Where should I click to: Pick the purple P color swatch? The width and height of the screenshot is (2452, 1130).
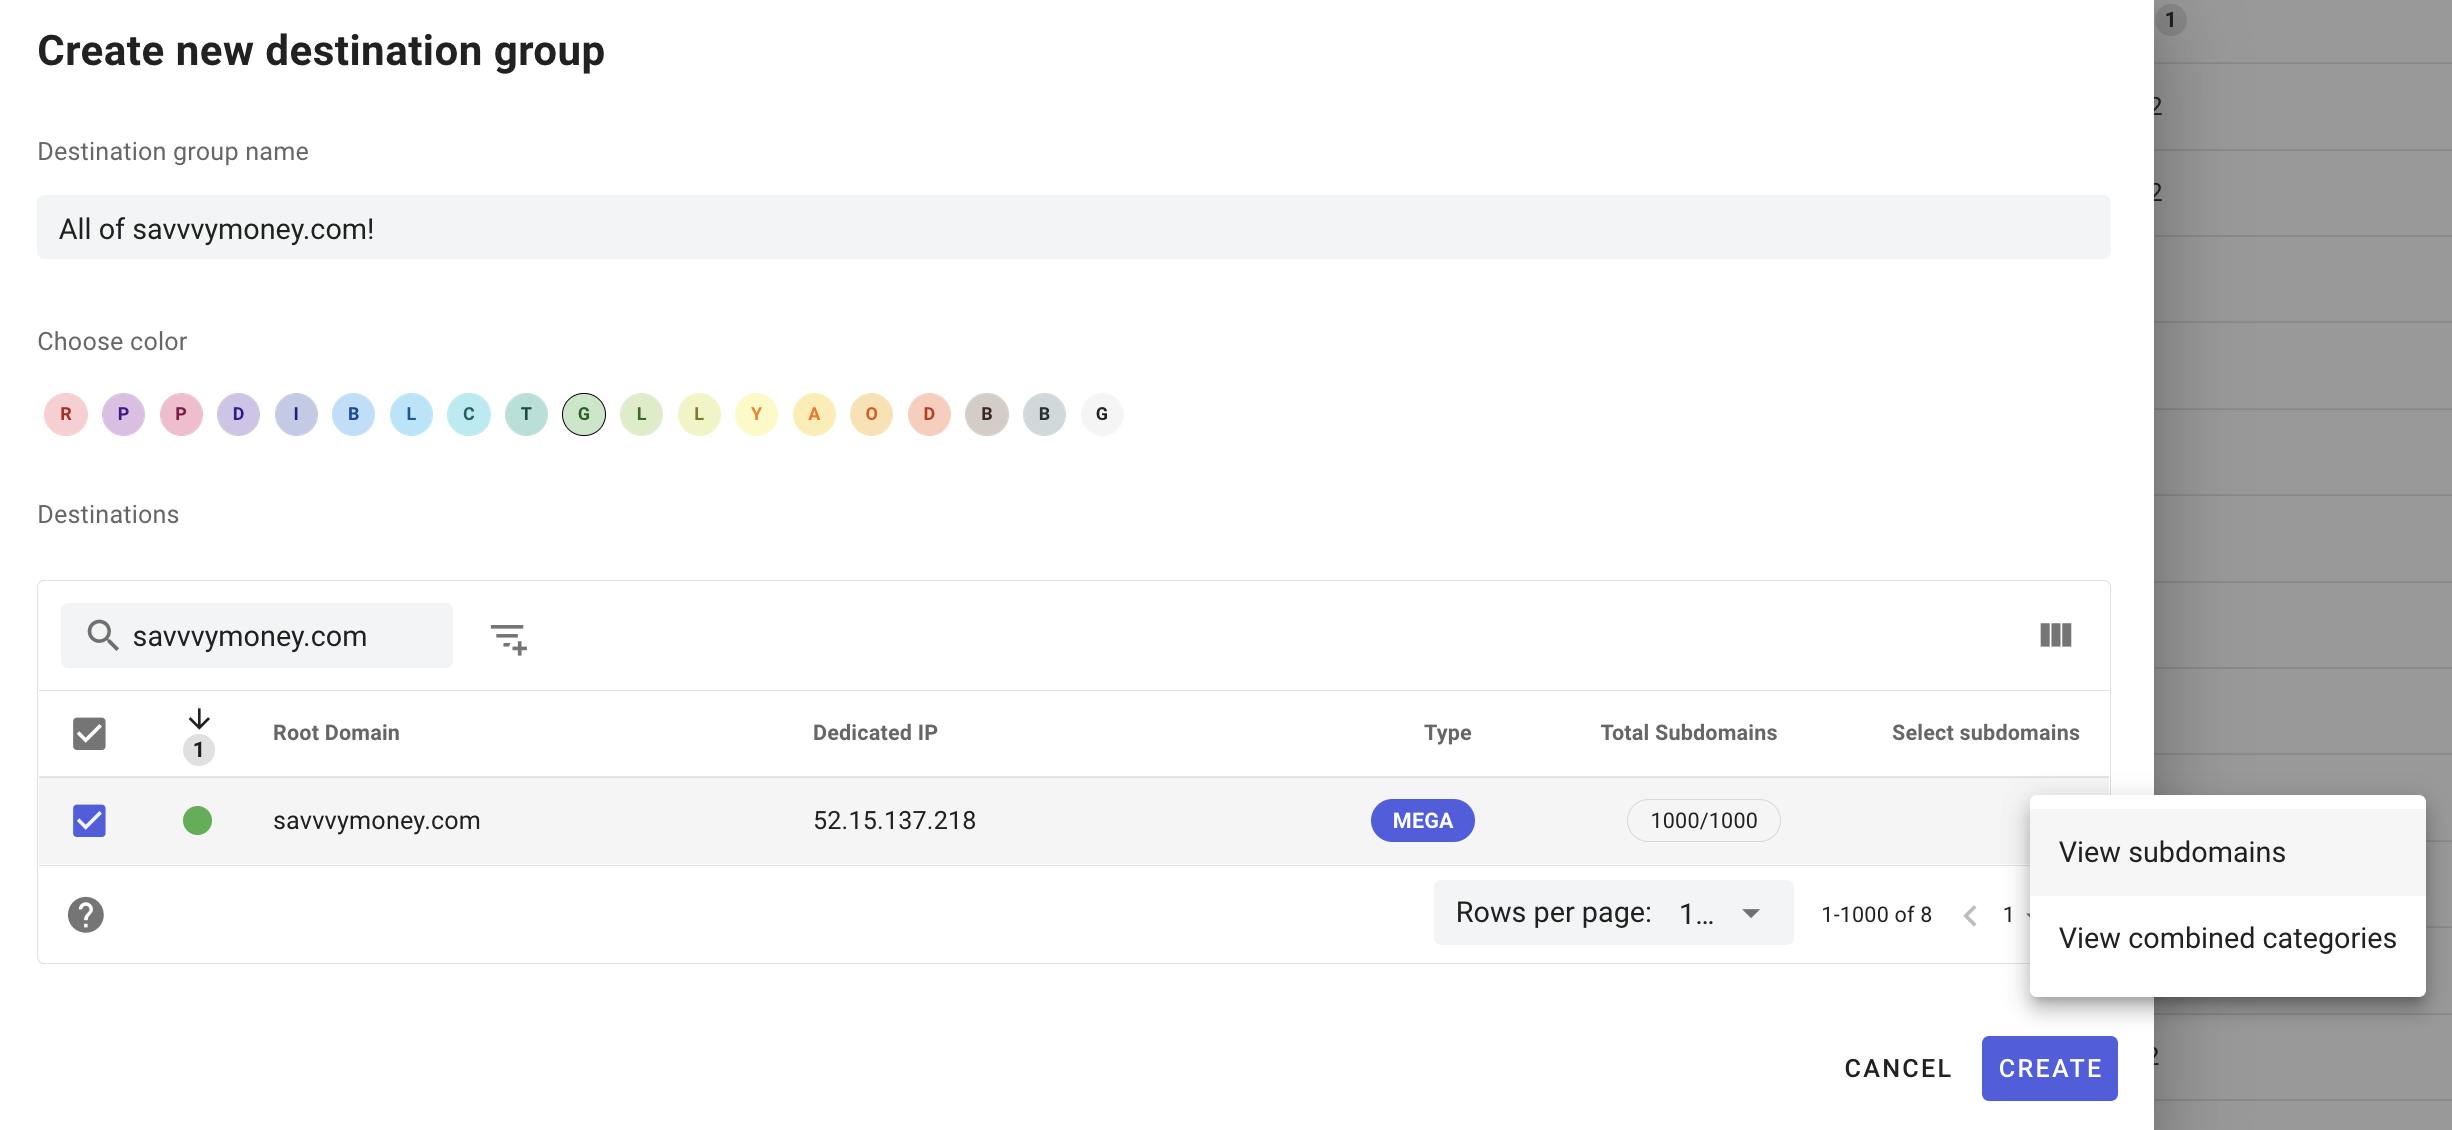[123, 414]
